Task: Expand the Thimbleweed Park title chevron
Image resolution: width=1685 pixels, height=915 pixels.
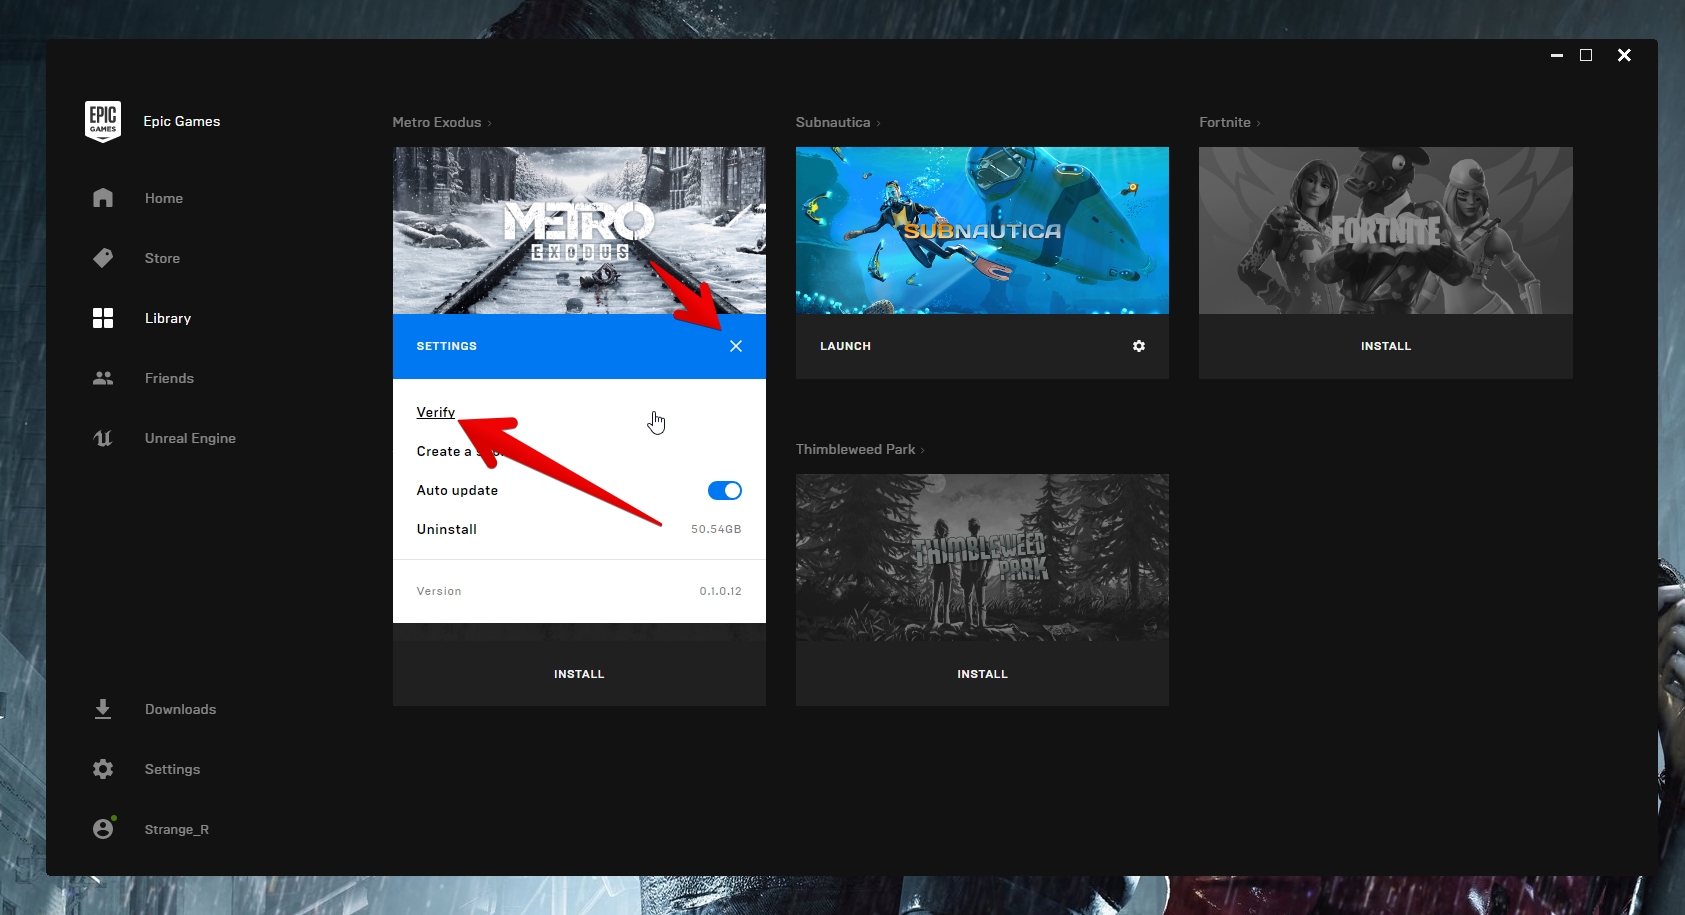Action: tap(923, 450)
